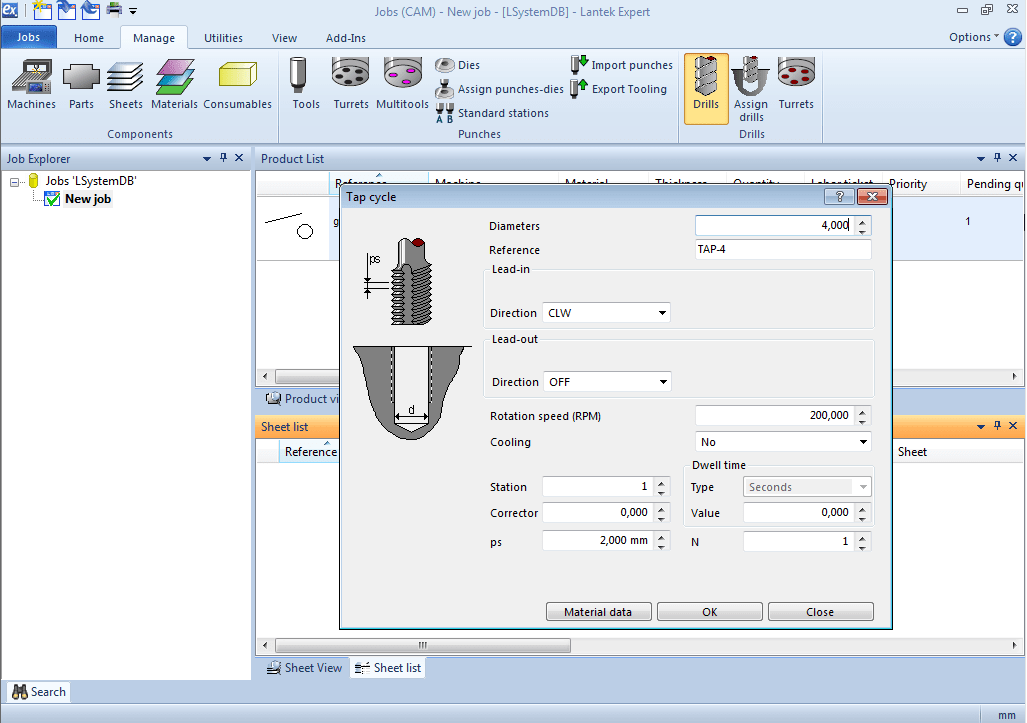The width and height of the screenshot is (1027, 723).
Task: Click the Rotation speed RPM field
Action: click(x=775, y=415)
